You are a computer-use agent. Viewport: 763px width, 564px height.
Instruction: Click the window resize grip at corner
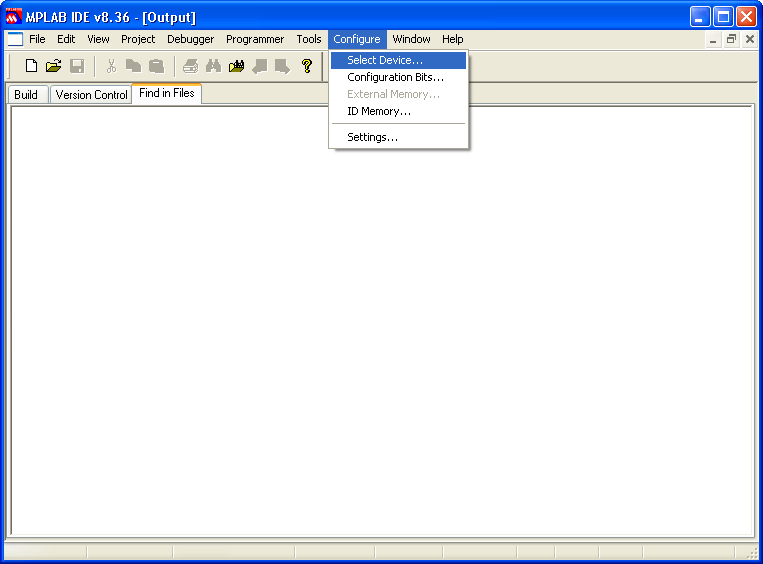(x=753, y=553)
